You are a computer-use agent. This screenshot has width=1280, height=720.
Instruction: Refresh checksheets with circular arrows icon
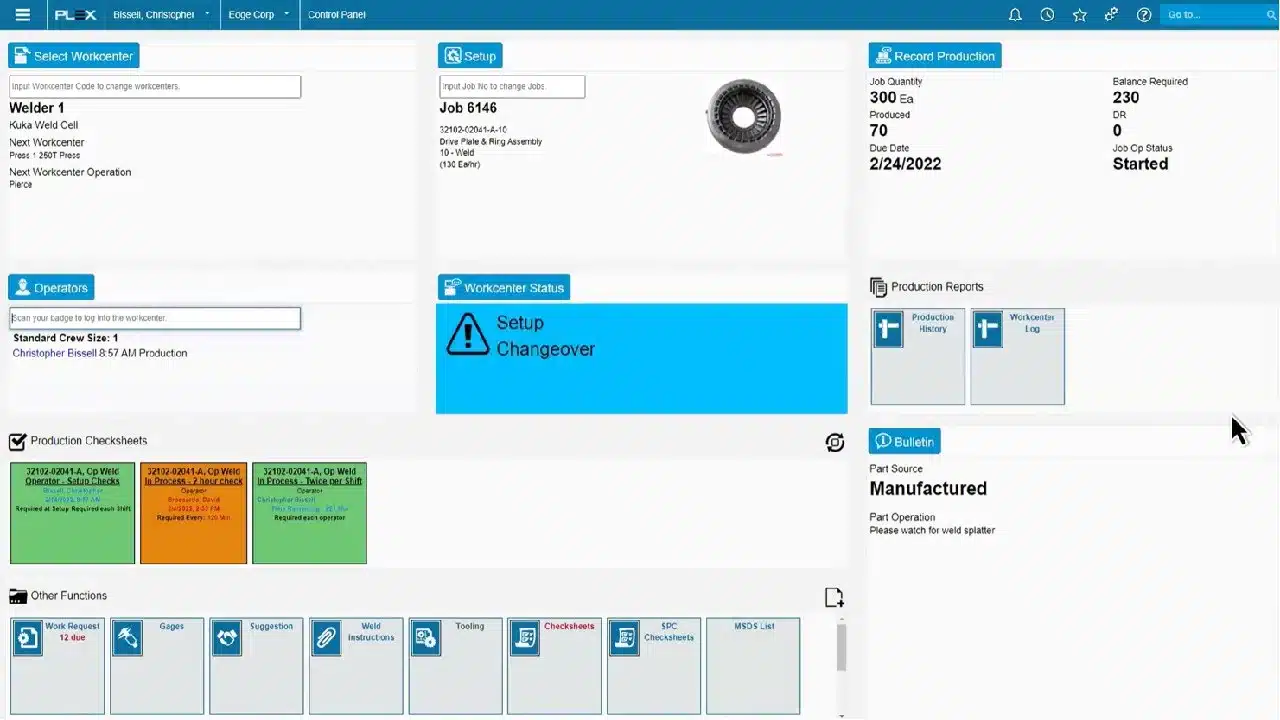[835, 442]
